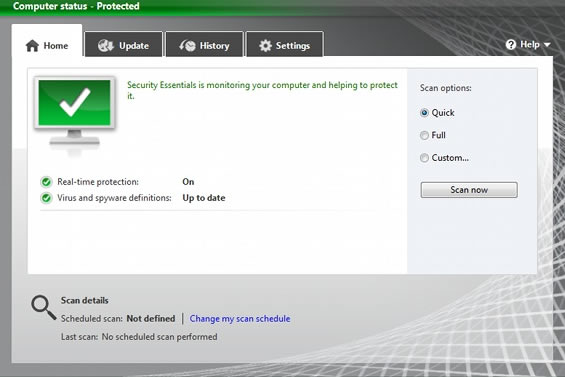The height and width of the screenshot is (377, 565).
Task: Click the "Computer status - Protected" title
Action: coord(76,6)
